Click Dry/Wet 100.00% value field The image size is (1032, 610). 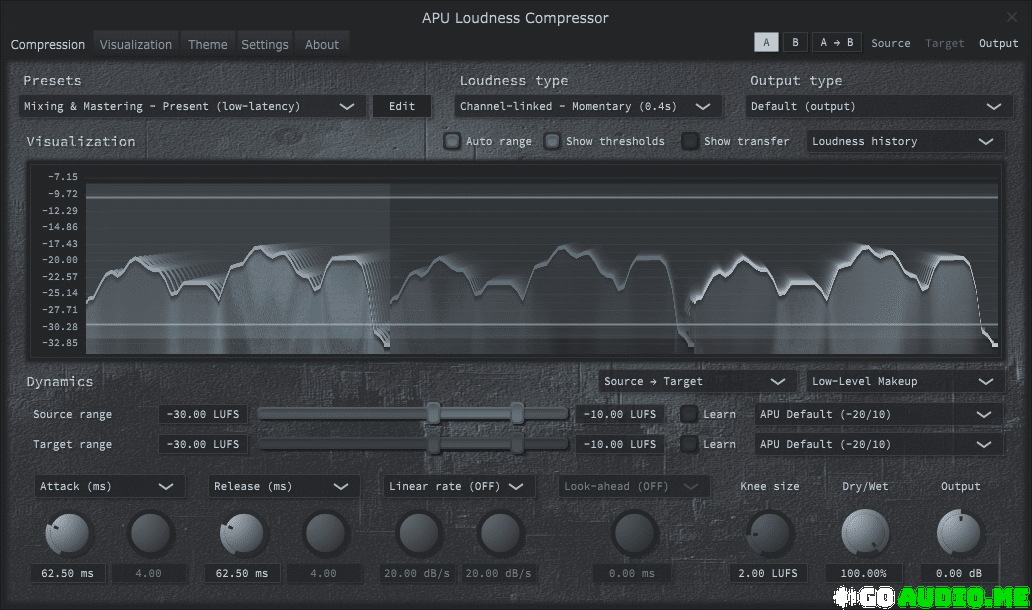click(864, 573)
